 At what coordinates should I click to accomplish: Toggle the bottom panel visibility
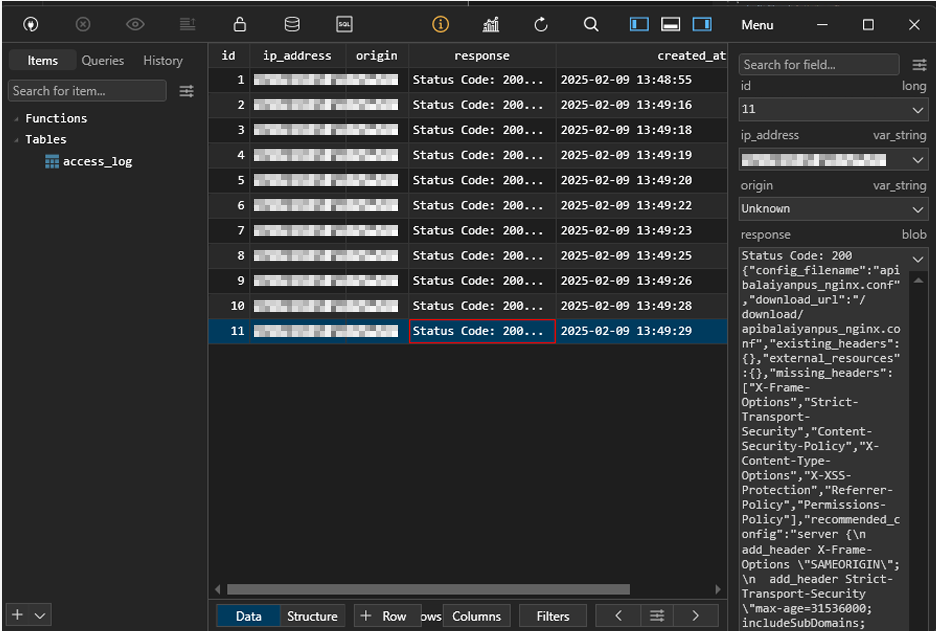point(670,23)
